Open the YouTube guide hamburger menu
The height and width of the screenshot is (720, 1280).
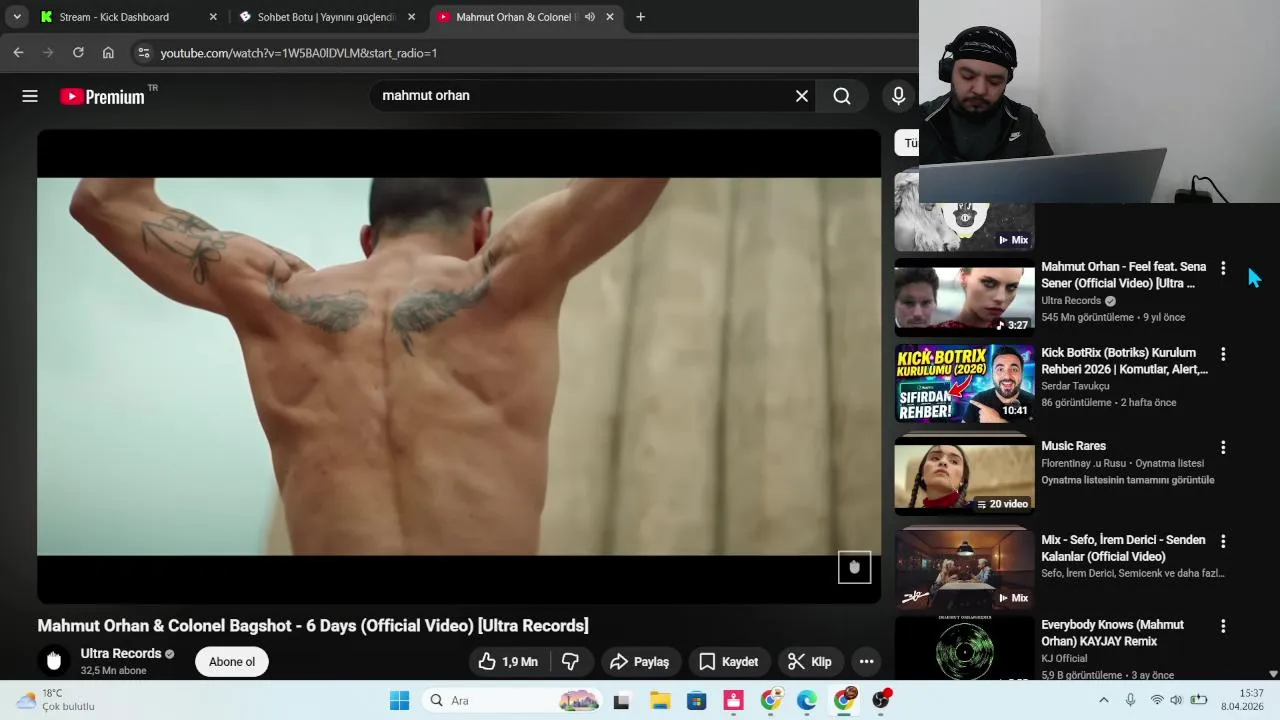(x=30, y=96)
